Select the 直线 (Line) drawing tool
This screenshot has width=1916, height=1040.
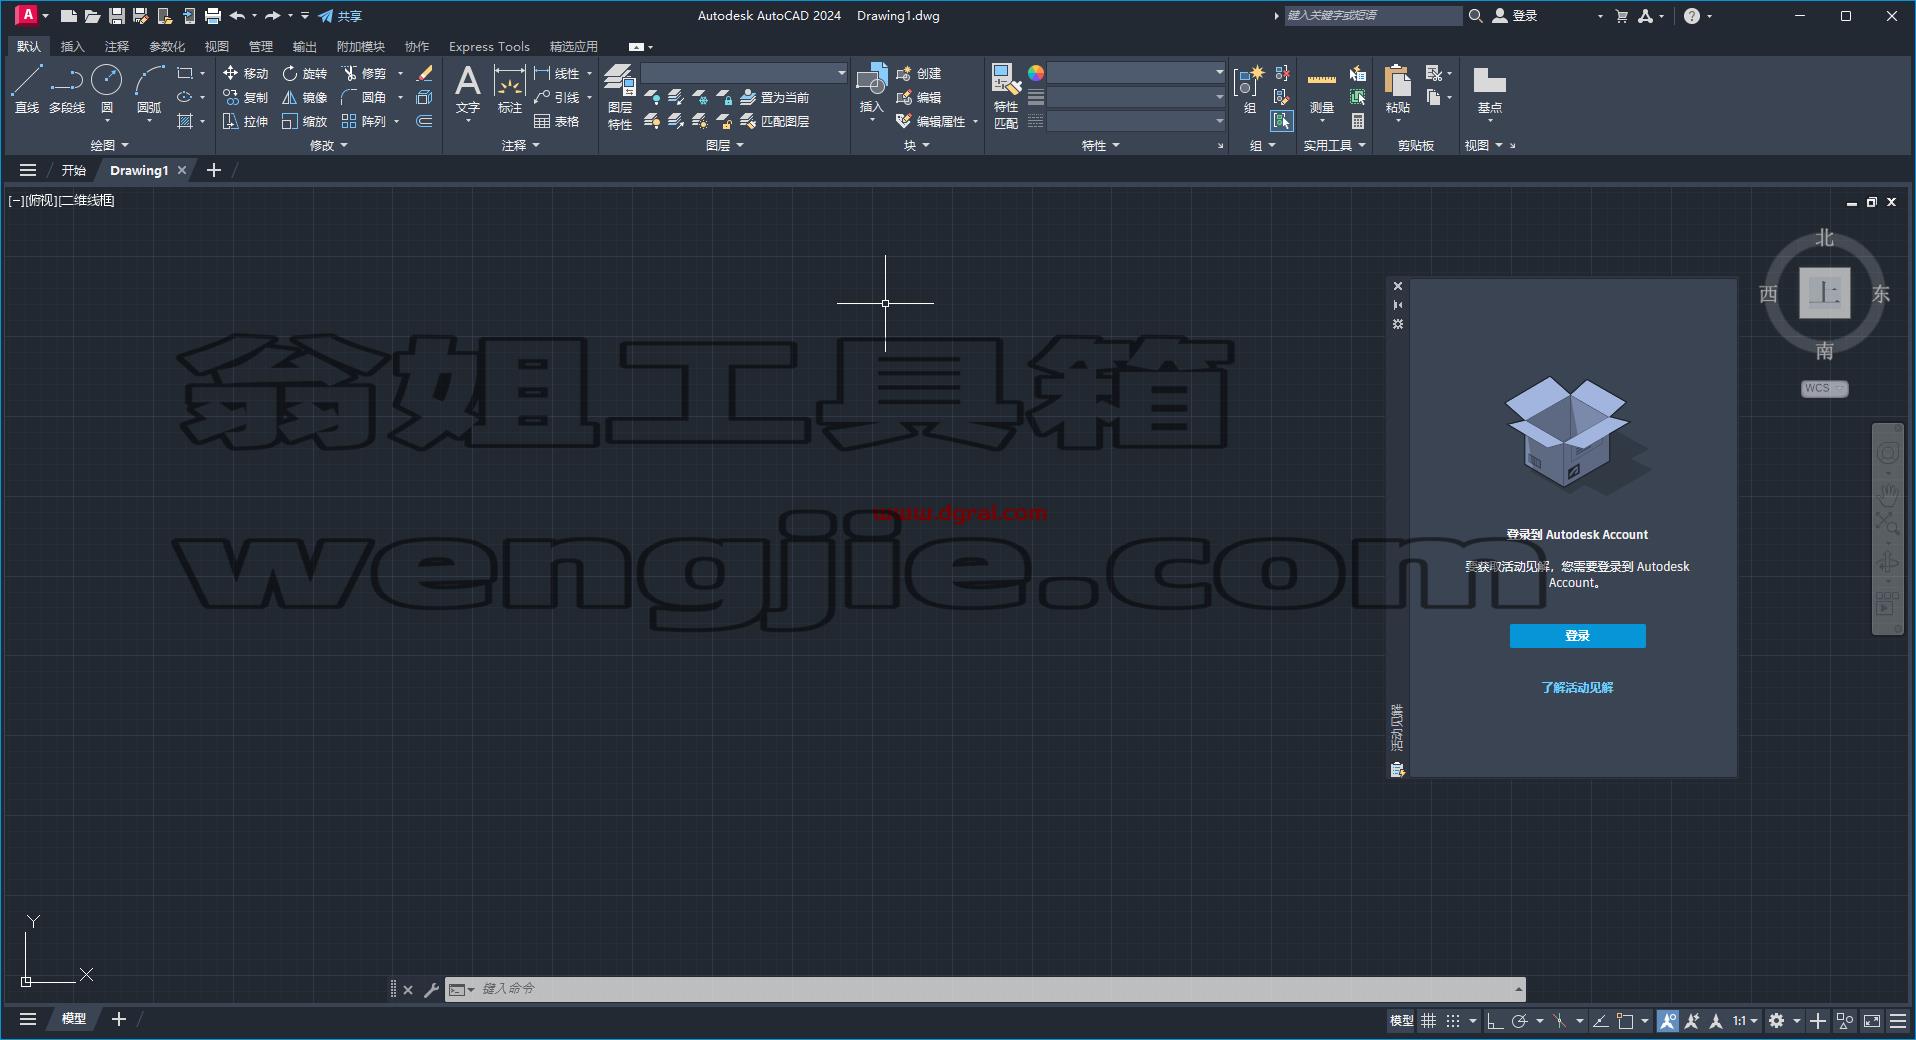[x=27, y=88]
